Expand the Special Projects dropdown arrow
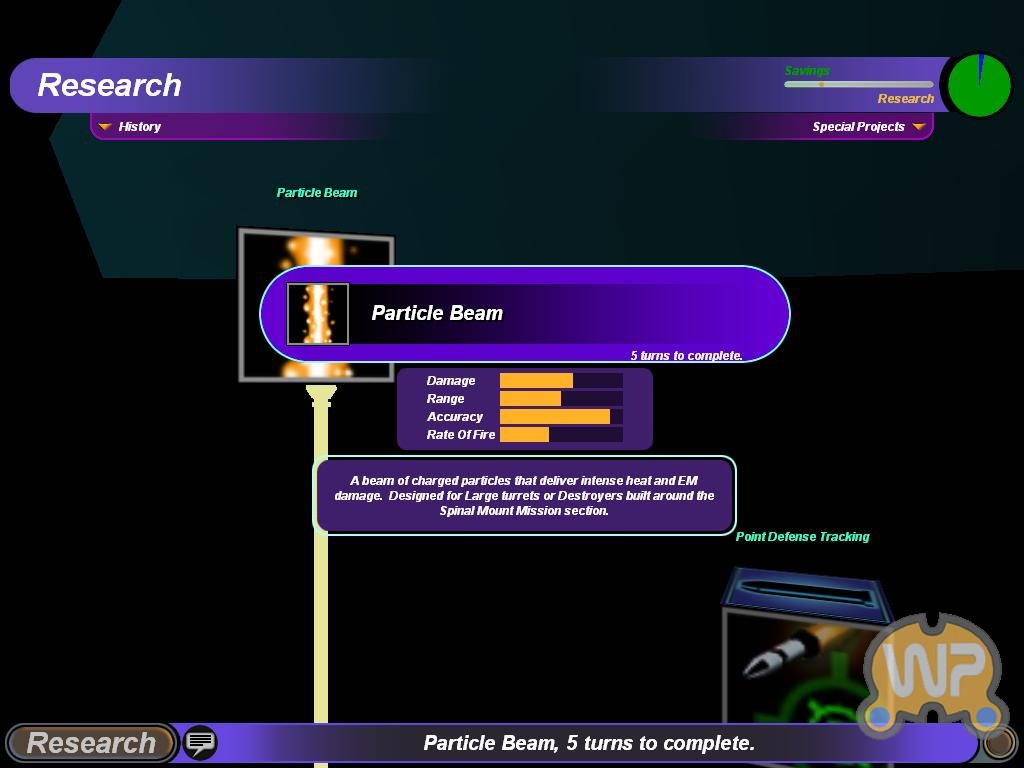Screen dimensions: 1024x768 pos(918,127)
